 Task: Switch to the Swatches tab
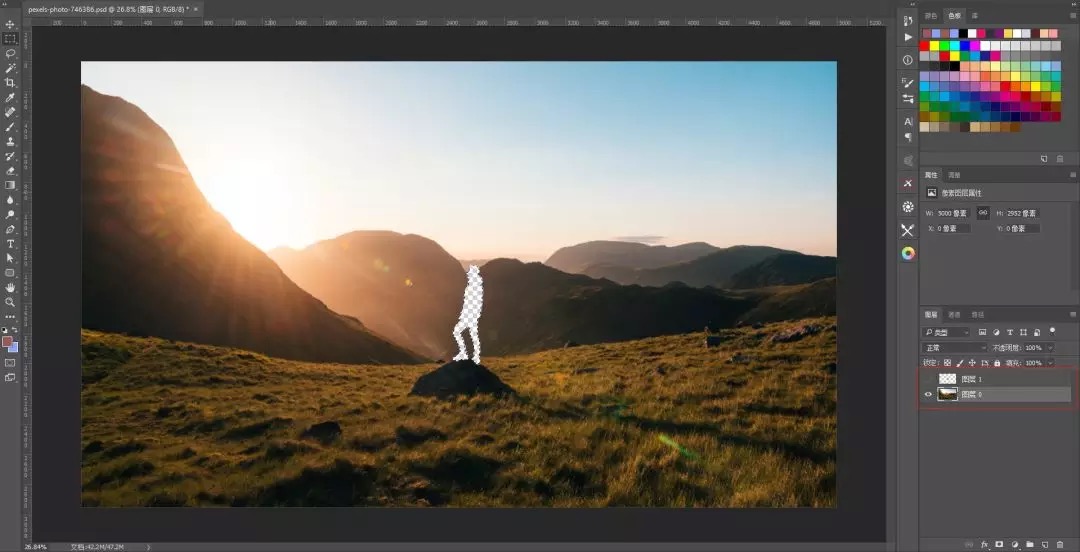(955, 16)
